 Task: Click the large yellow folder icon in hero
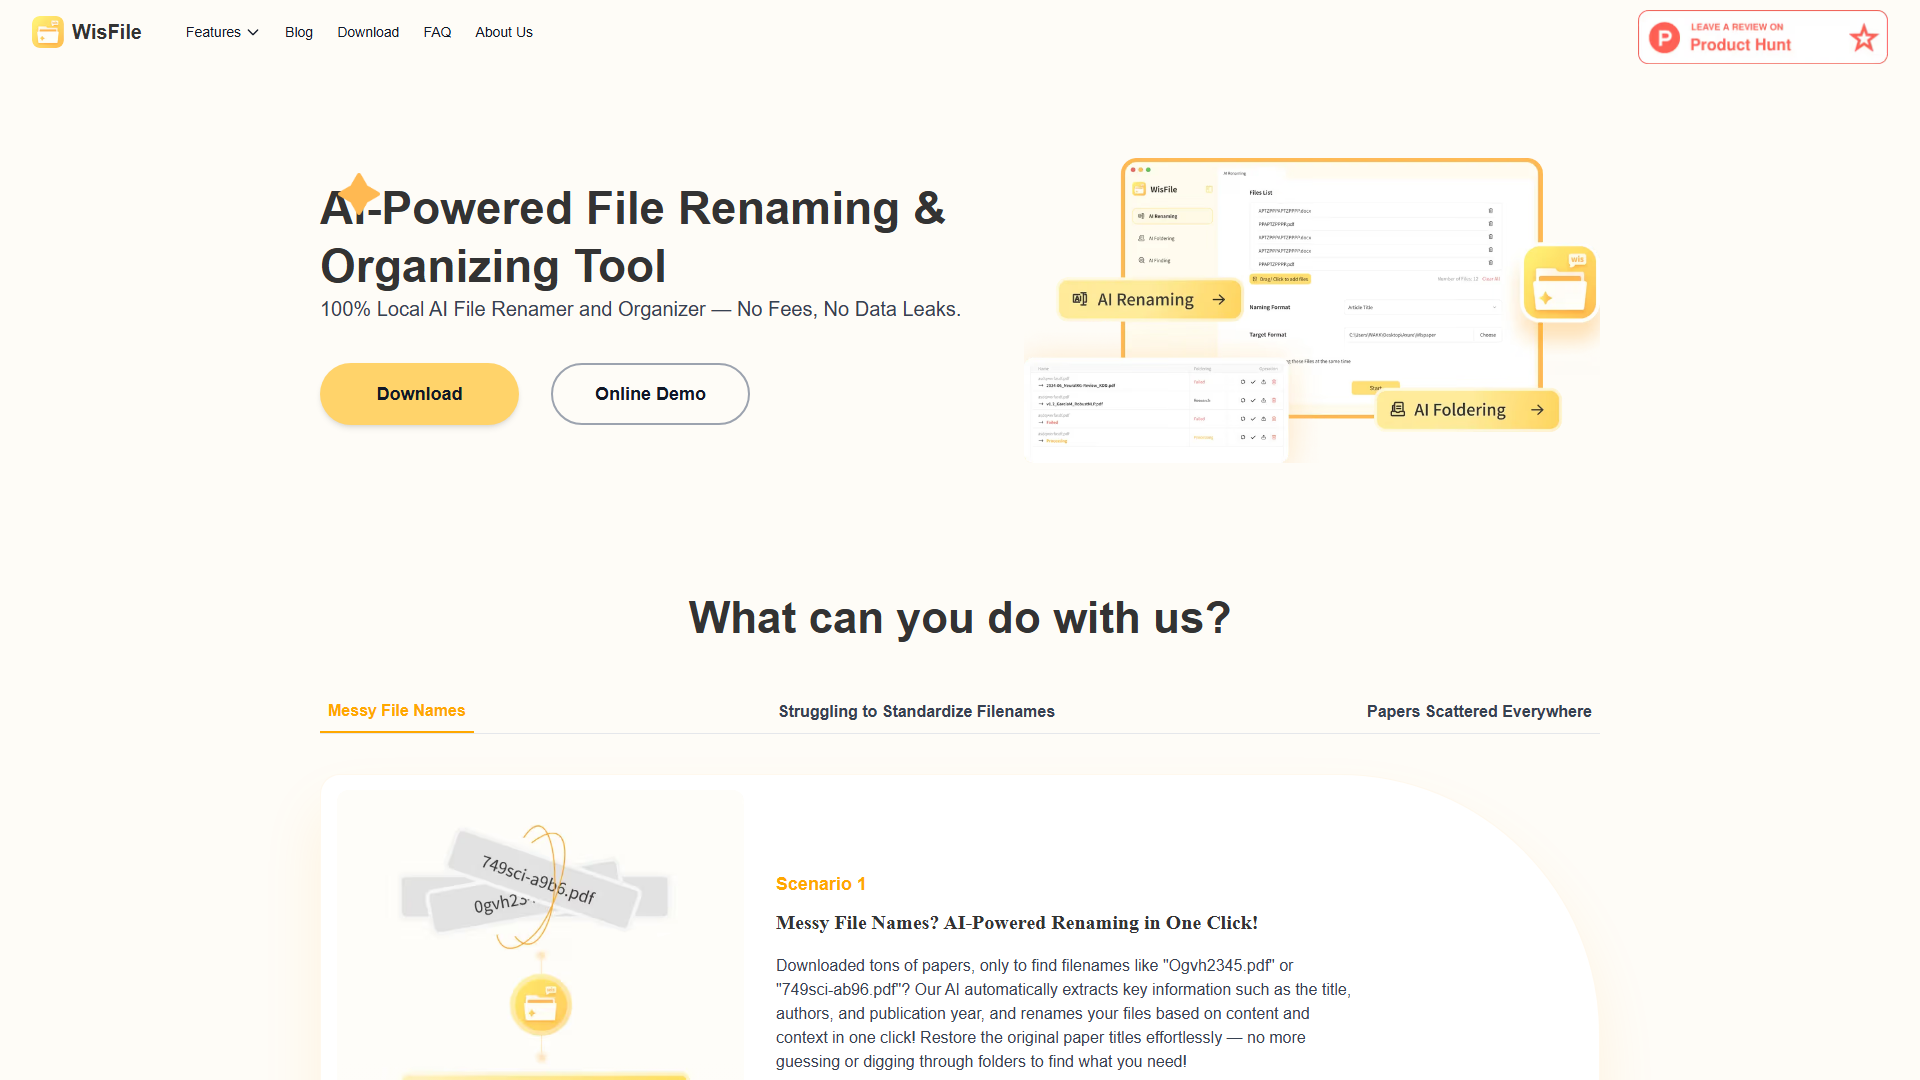pos(1559,283)
